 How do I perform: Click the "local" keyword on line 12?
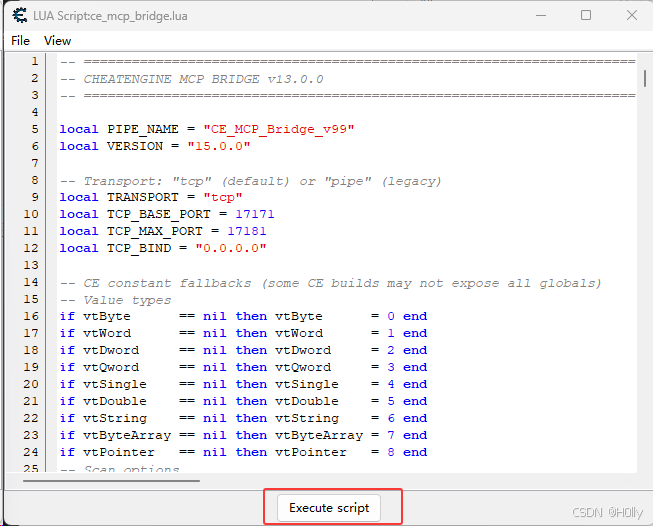coord(79,248)
